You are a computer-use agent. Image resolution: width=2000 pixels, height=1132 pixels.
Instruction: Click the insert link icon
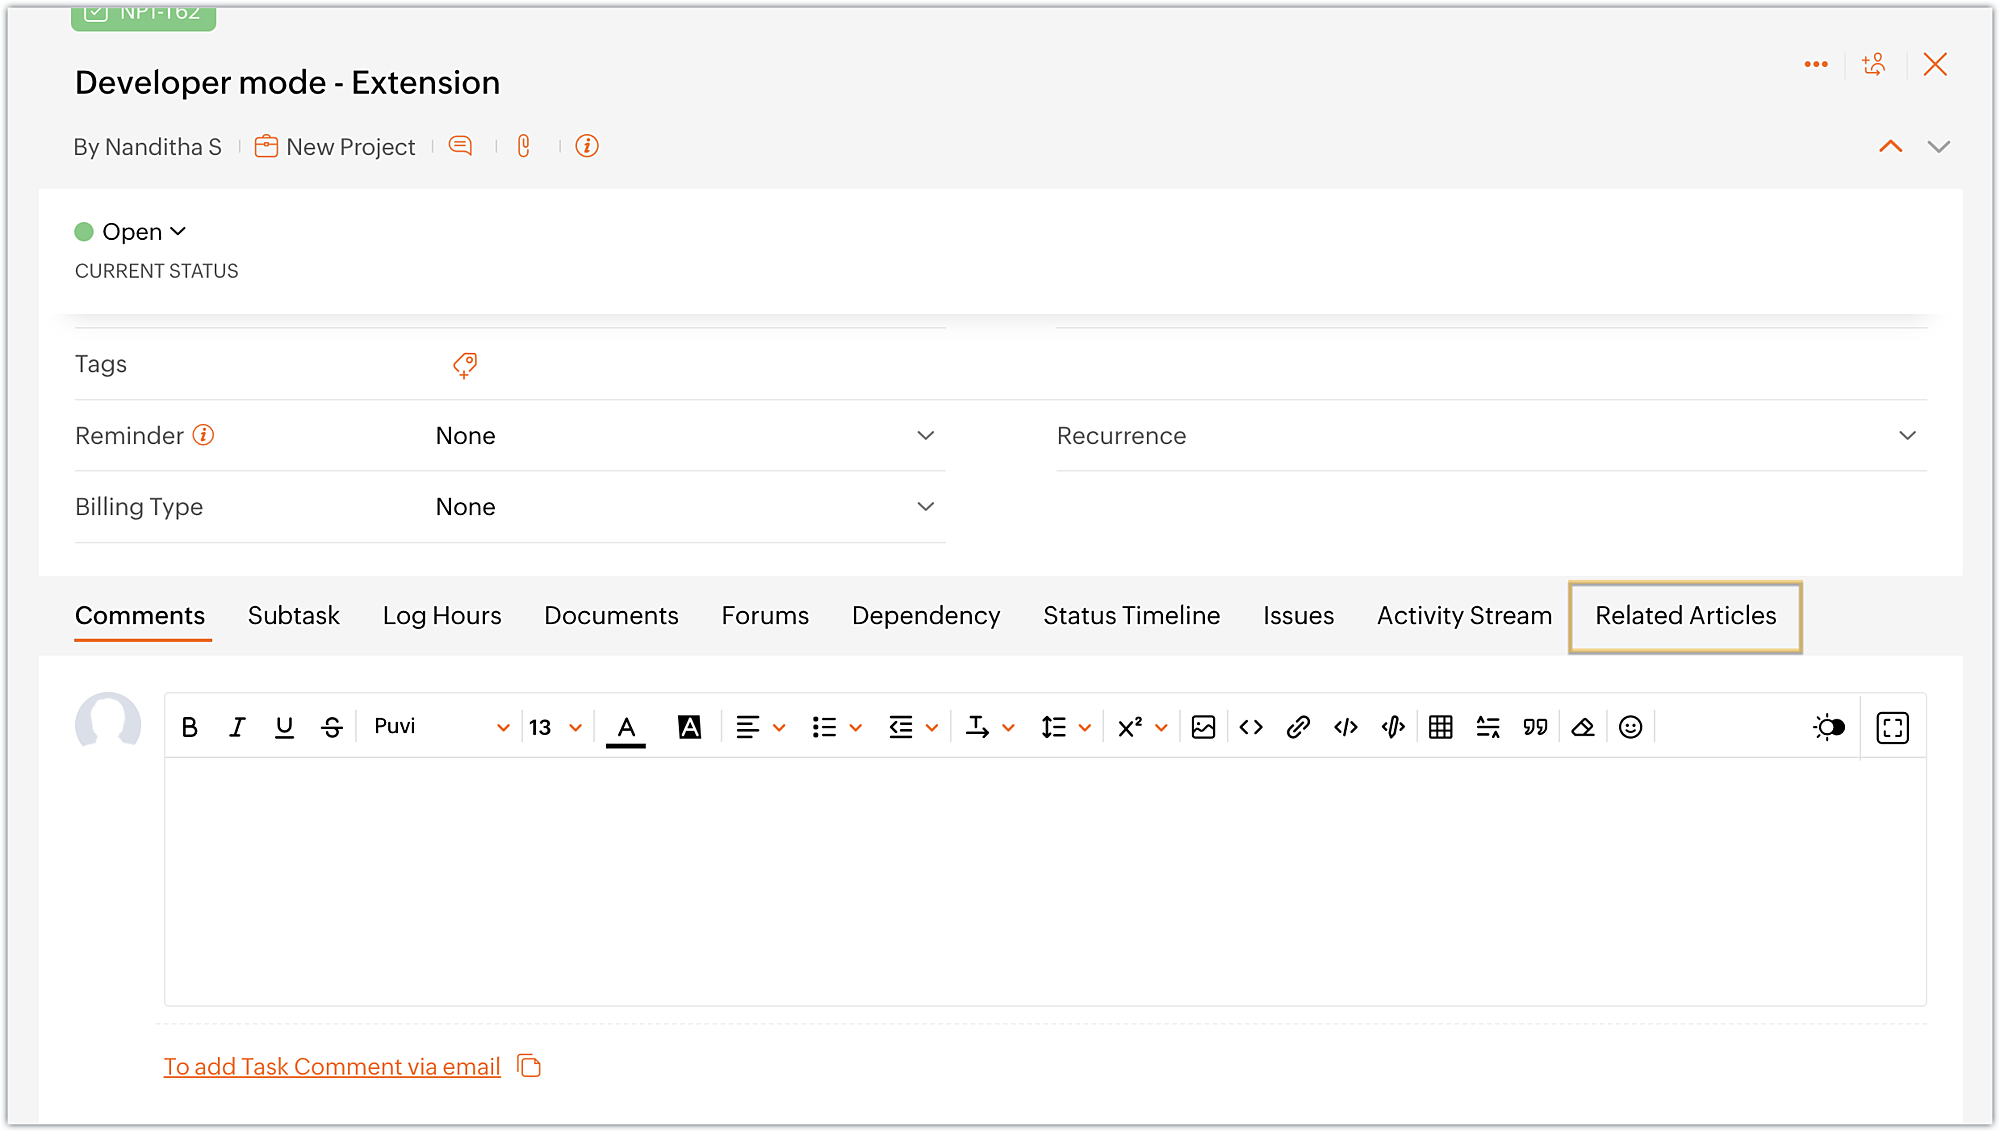point(1298,727)
